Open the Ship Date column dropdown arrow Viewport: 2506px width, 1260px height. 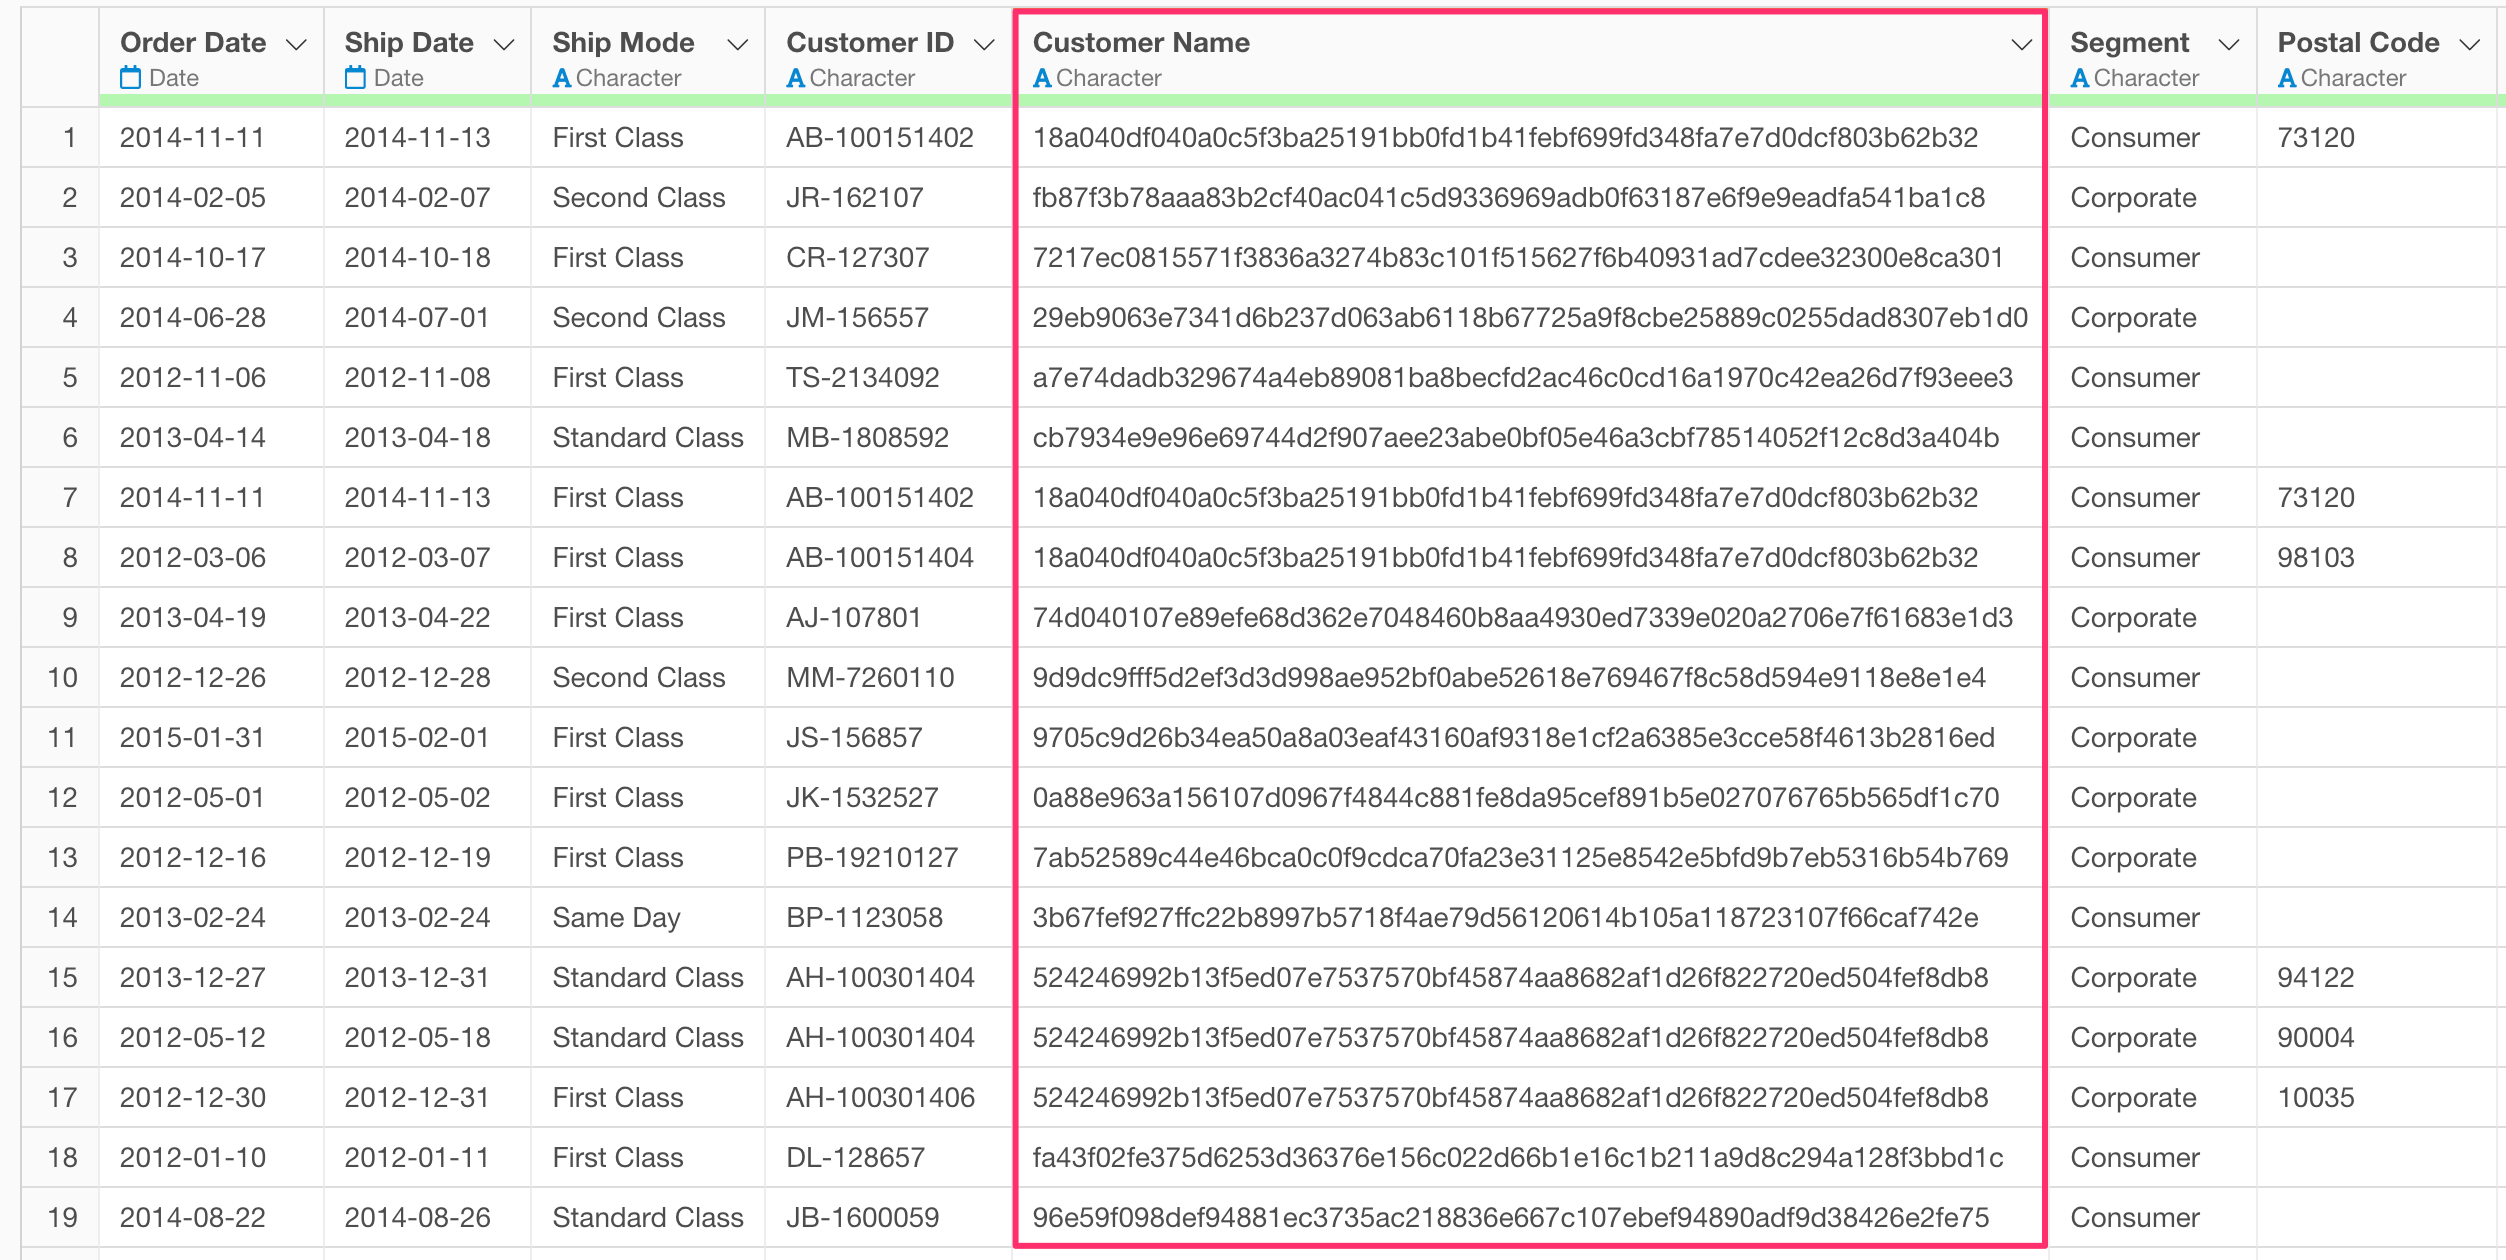(505, 44)
